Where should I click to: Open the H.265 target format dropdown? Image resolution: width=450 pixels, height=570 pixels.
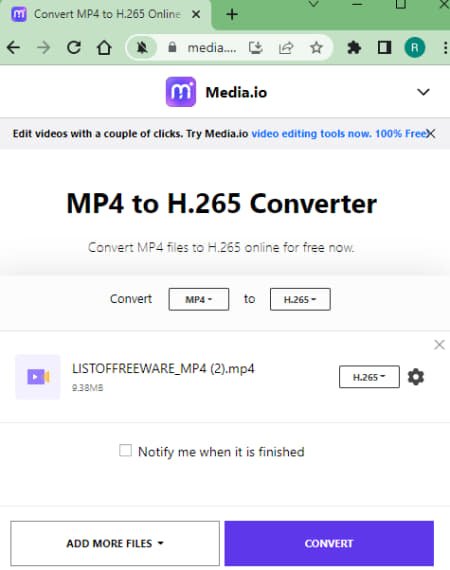pyautogui.click(x=300, y=299)
